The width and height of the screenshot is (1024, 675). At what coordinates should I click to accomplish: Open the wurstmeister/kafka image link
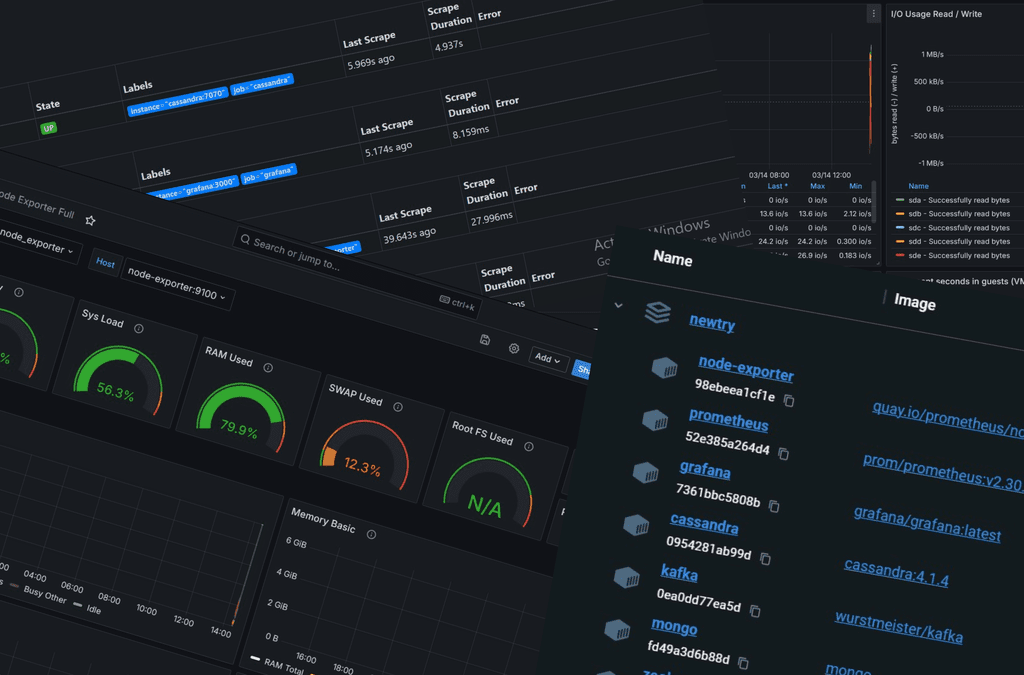point(899,627)
